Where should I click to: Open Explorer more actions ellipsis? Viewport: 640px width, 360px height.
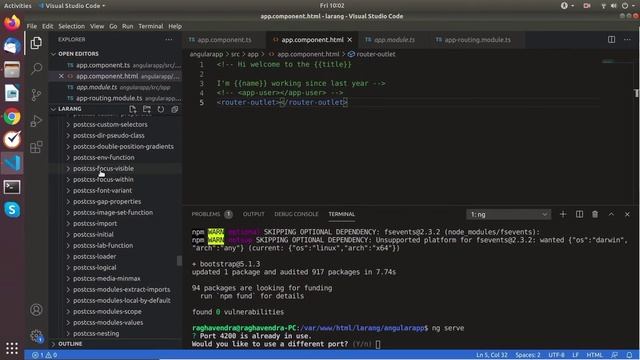(x=169, y=40)
